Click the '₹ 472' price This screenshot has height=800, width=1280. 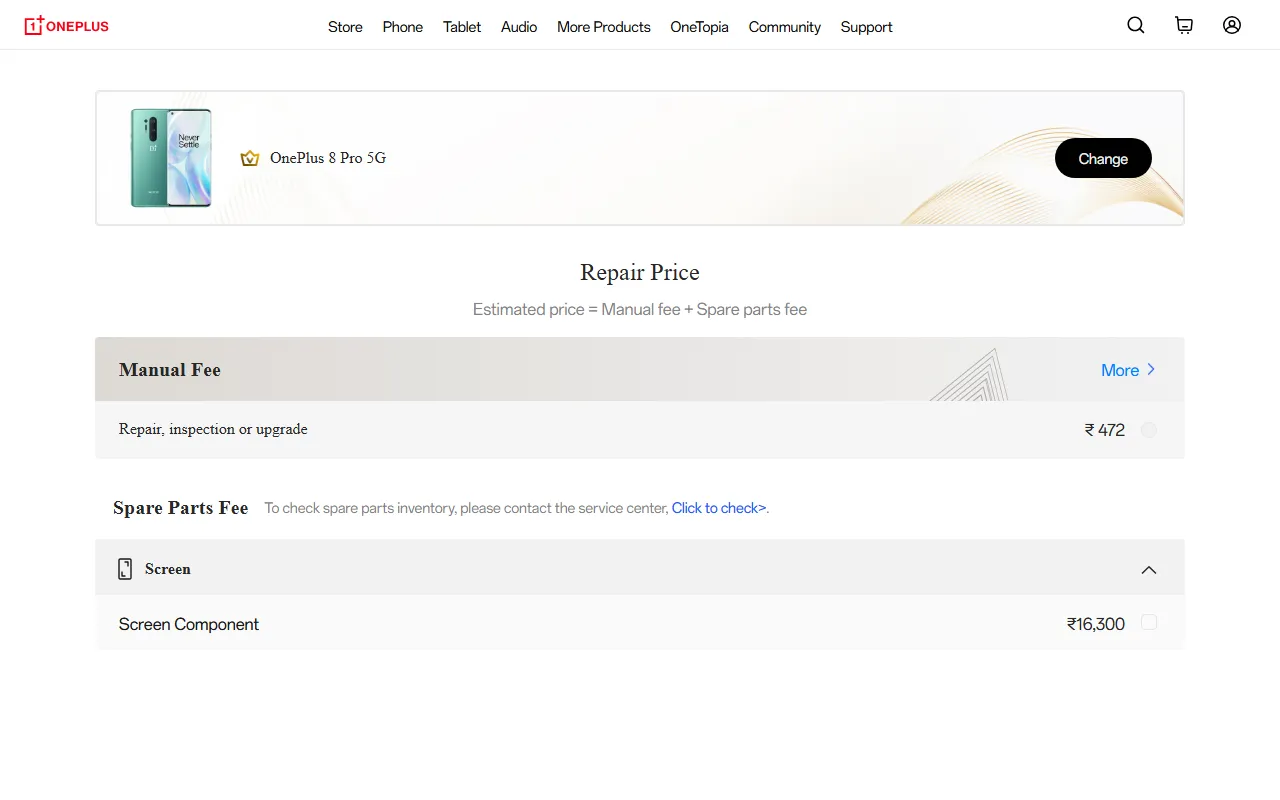point(1105,430)
